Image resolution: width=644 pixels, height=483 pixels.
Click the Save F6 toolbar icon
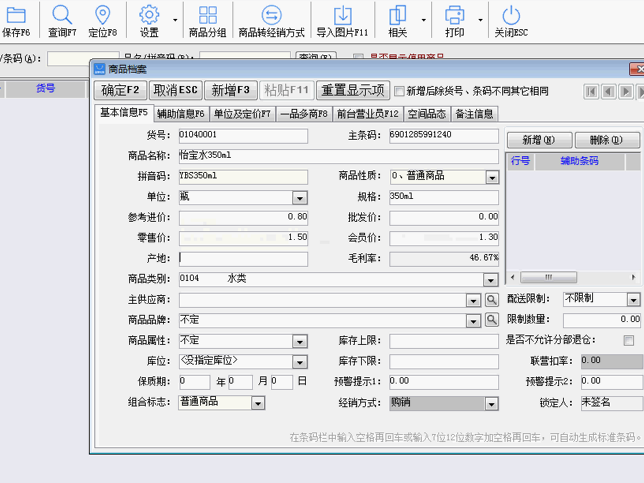click(16, 15)
